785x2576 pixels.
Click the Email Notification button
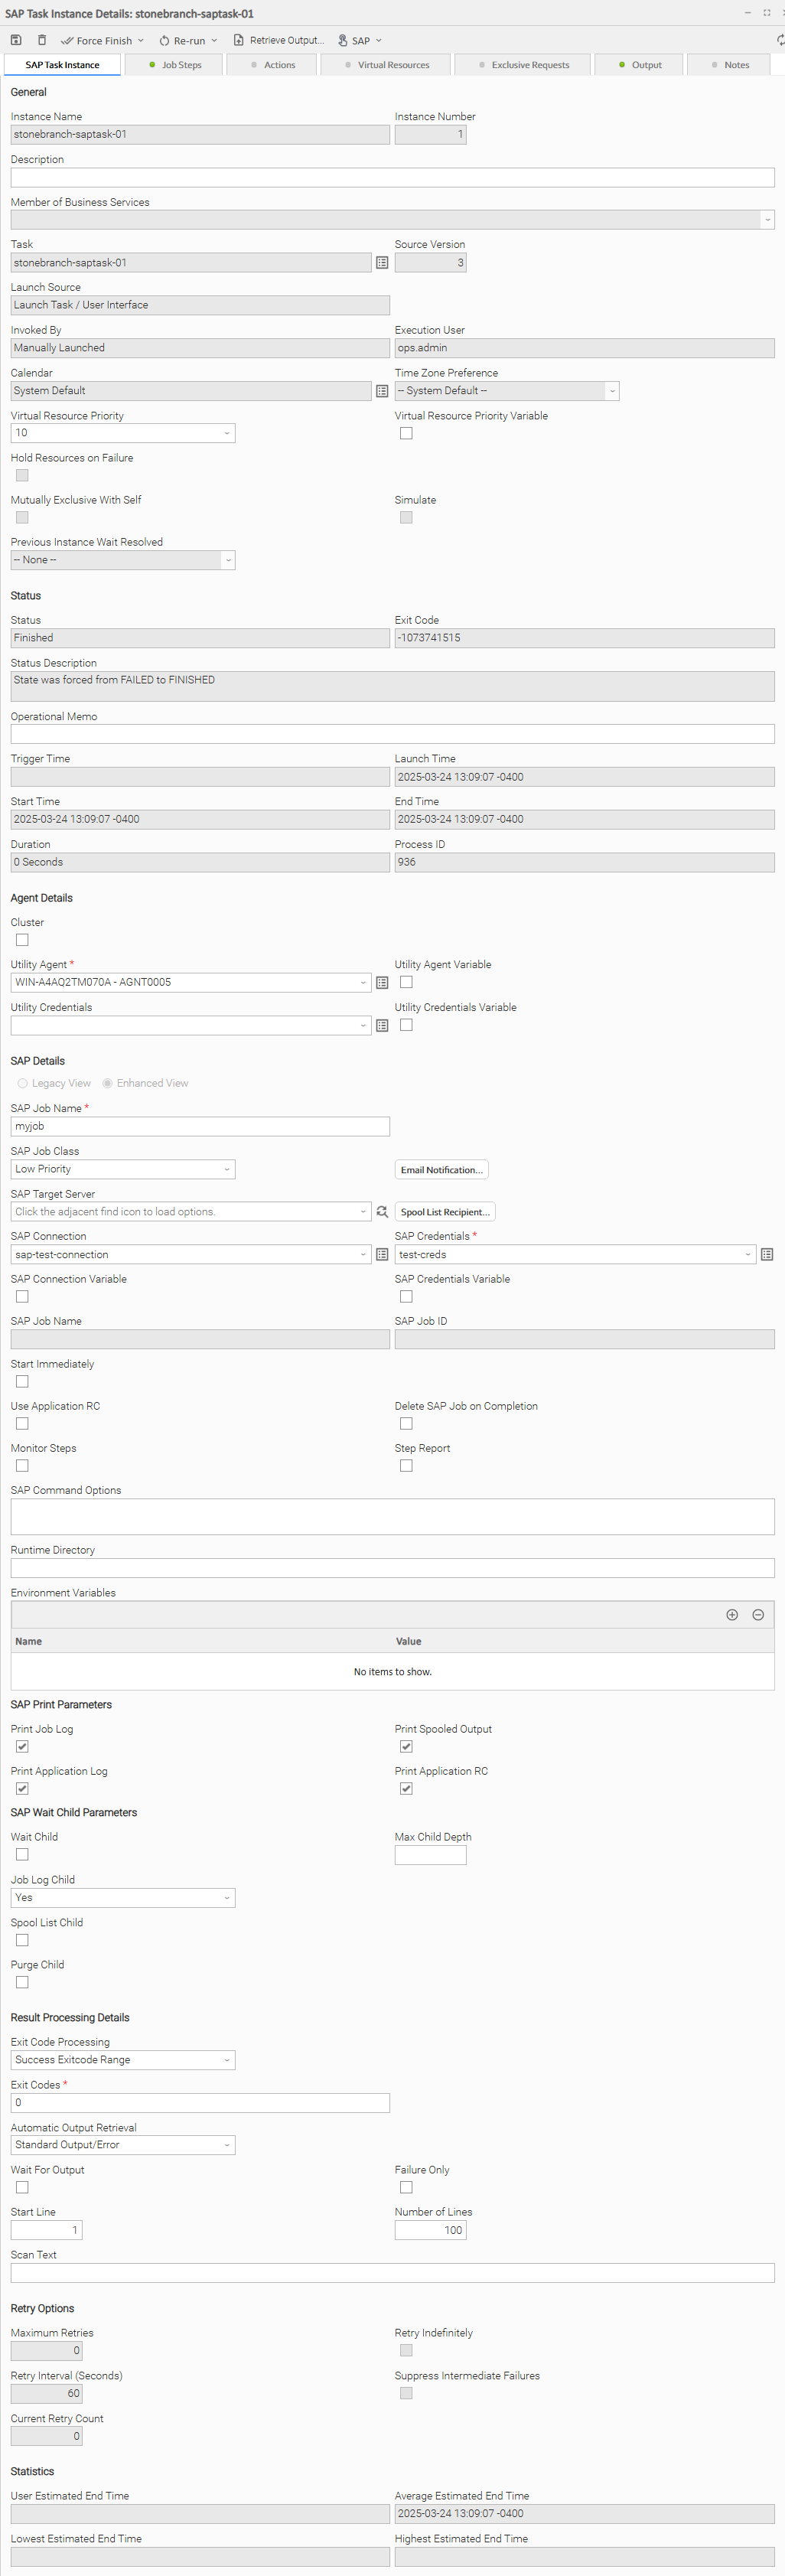441,1170
